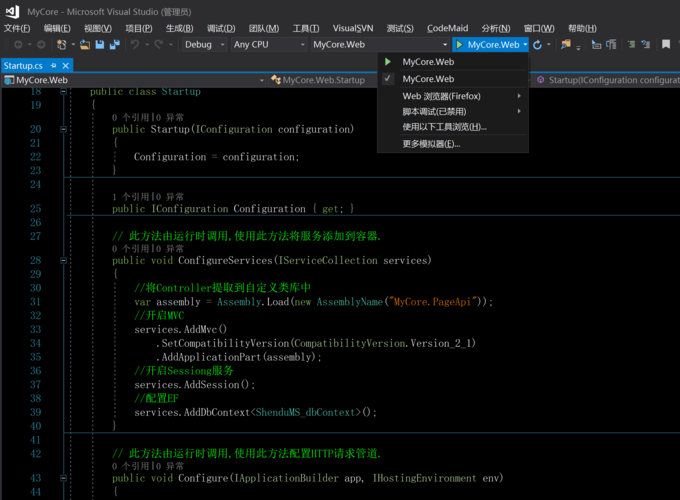Click the Visual Studio logo icon
This screenshot has width=680, height=500.
tap(13, 12)
